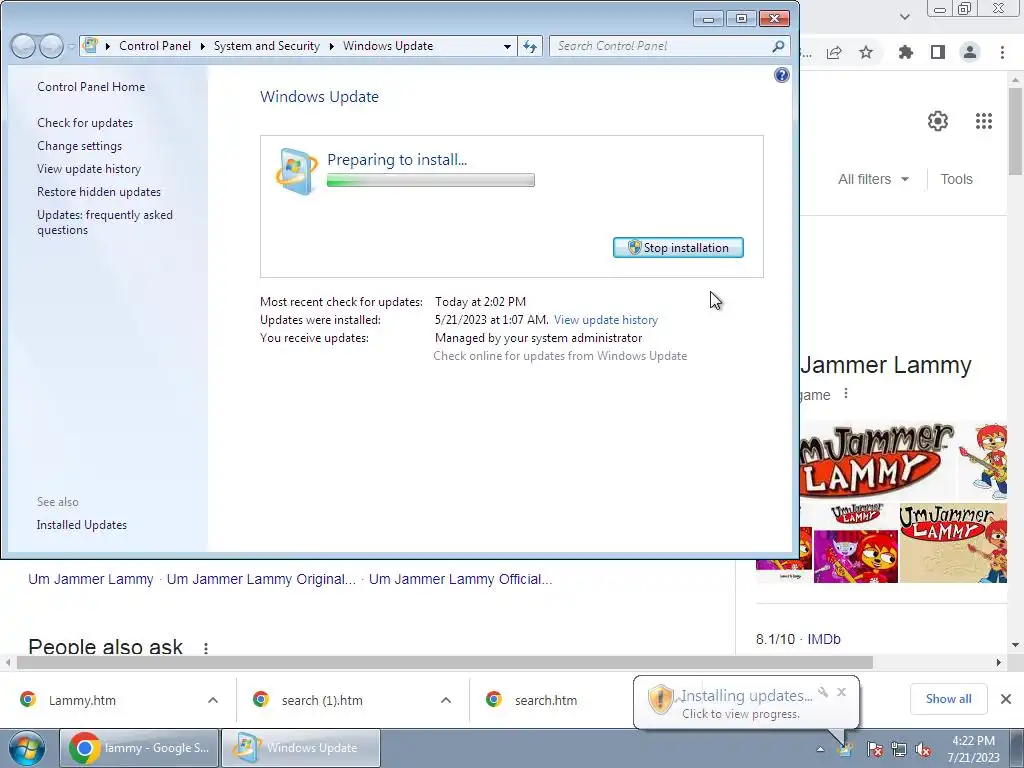Bookmark page with Chrome star icon
The width and height of the screenshot is (1024, 768).
click(866, 52)
